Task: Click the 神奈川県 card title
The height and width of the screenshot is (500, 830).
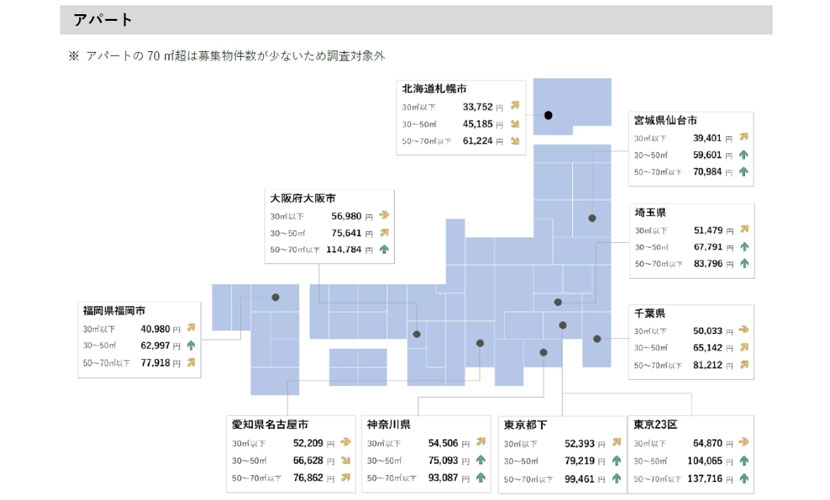Action: tap(389, 424)
